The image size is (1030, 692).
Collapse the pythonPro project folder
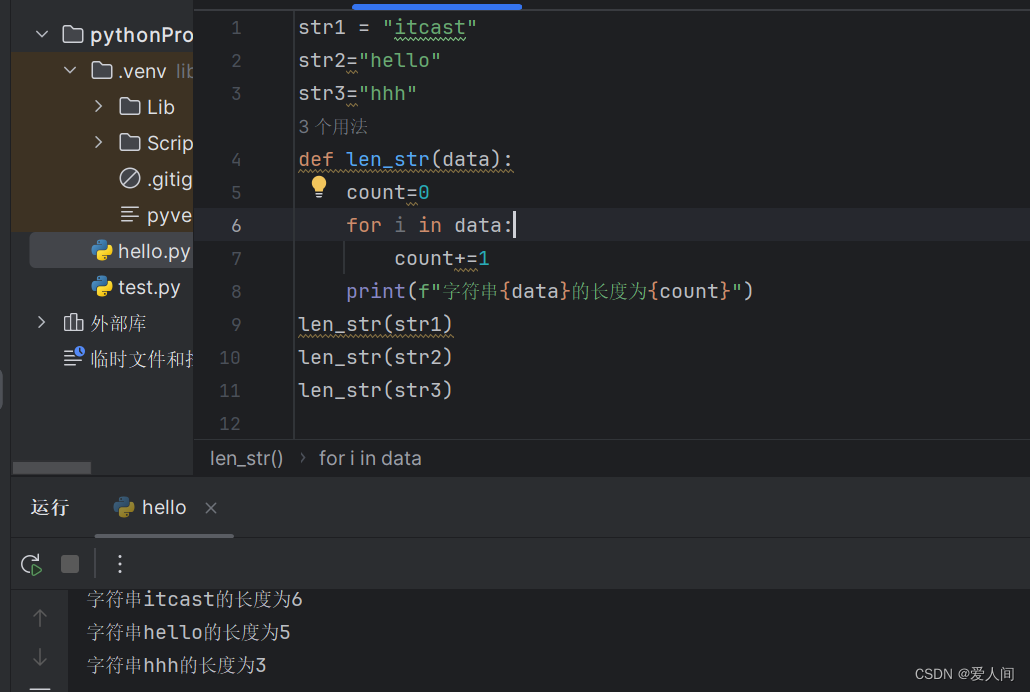[42, 34]
